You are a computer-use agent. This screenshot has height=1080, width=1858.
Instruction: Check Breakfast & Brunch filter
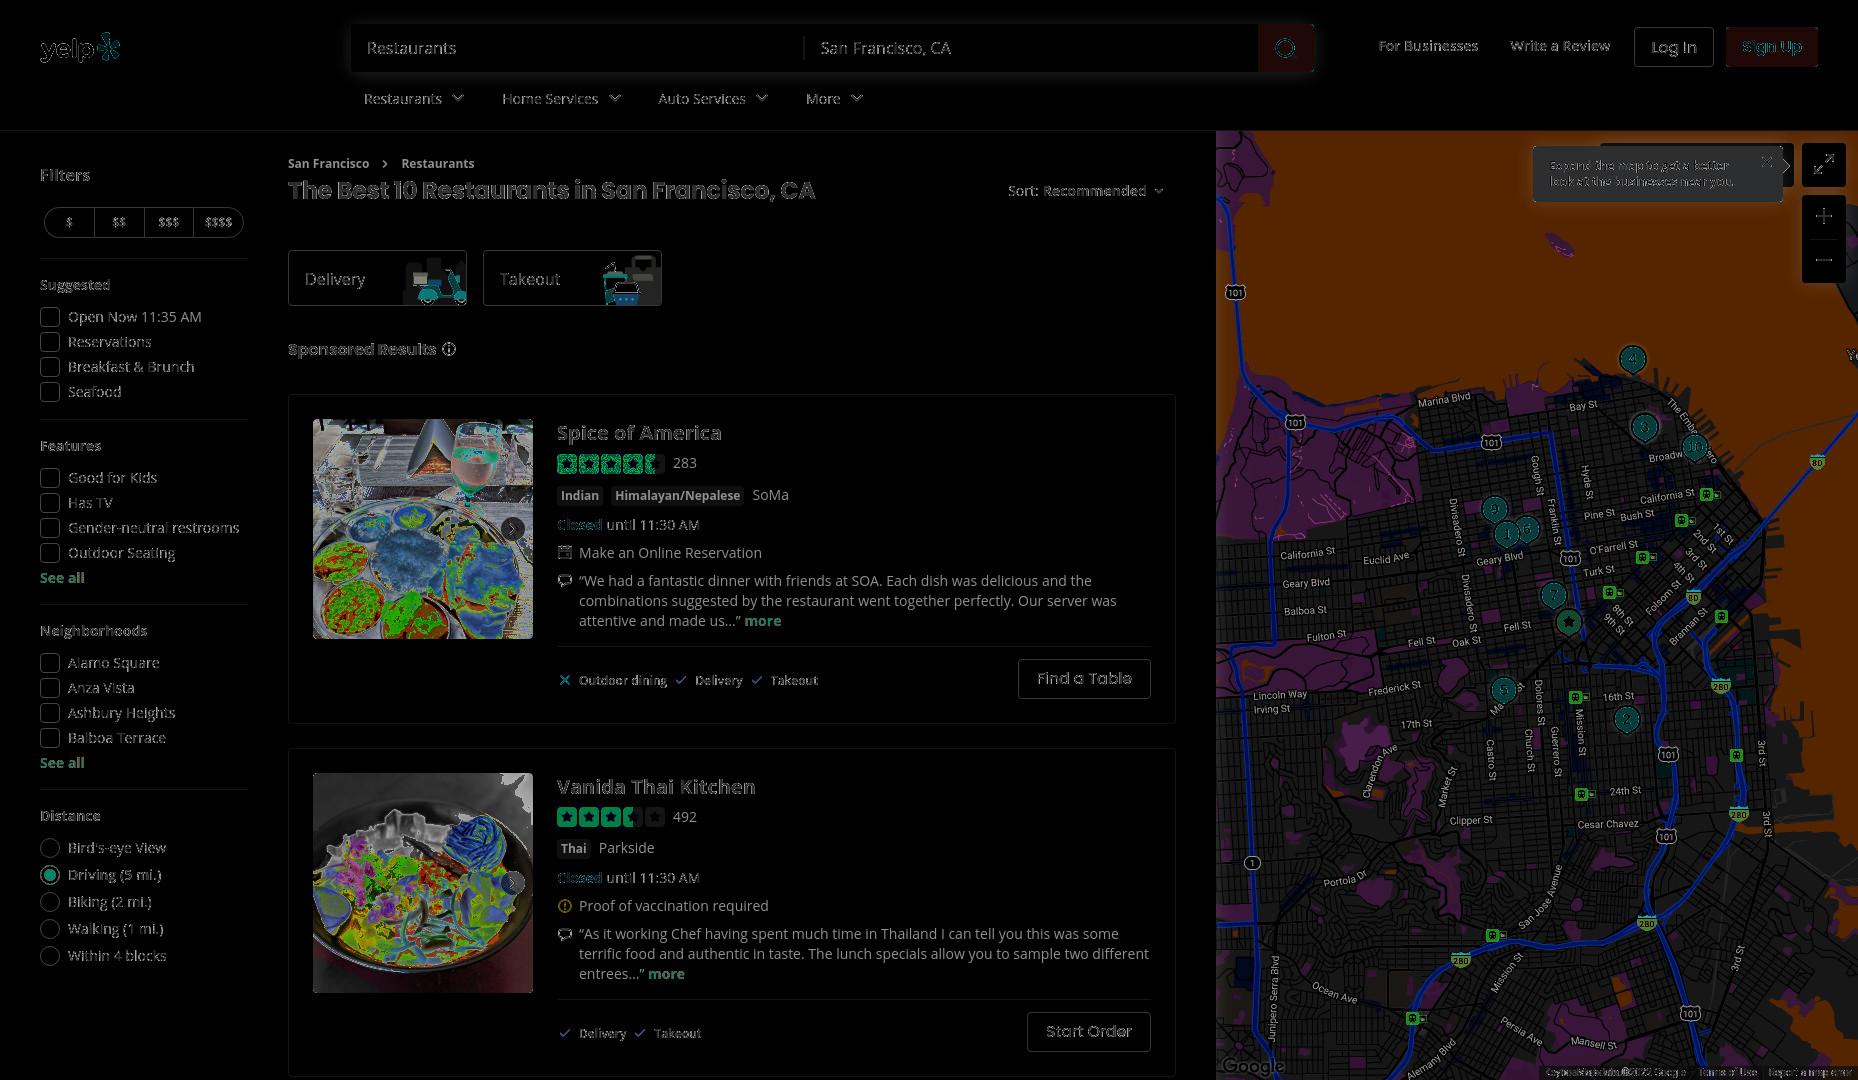[x=50, y=367]
